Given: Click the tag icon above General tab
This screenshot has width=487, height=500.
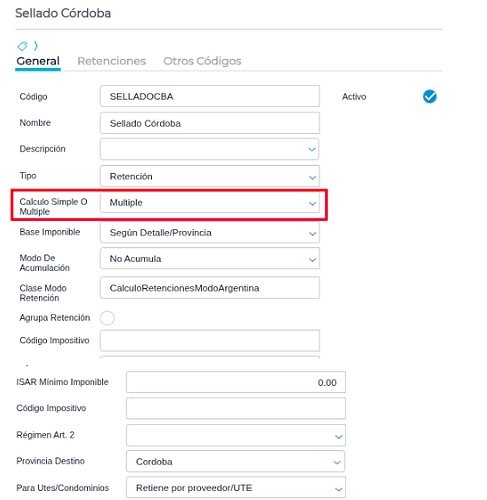Looking at the screenshot, I should pyautogui.click(x=22, y=46).
